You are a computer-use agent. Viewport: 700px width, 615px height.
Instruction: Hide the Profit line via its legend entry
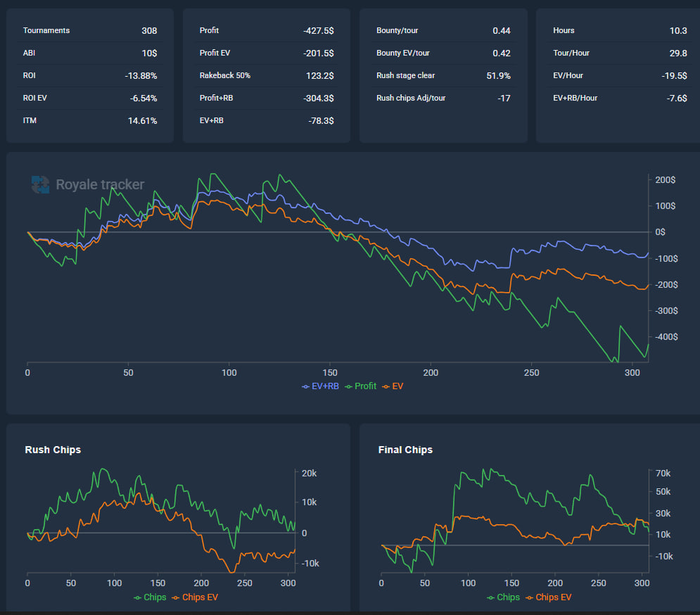tap(362, 385)
